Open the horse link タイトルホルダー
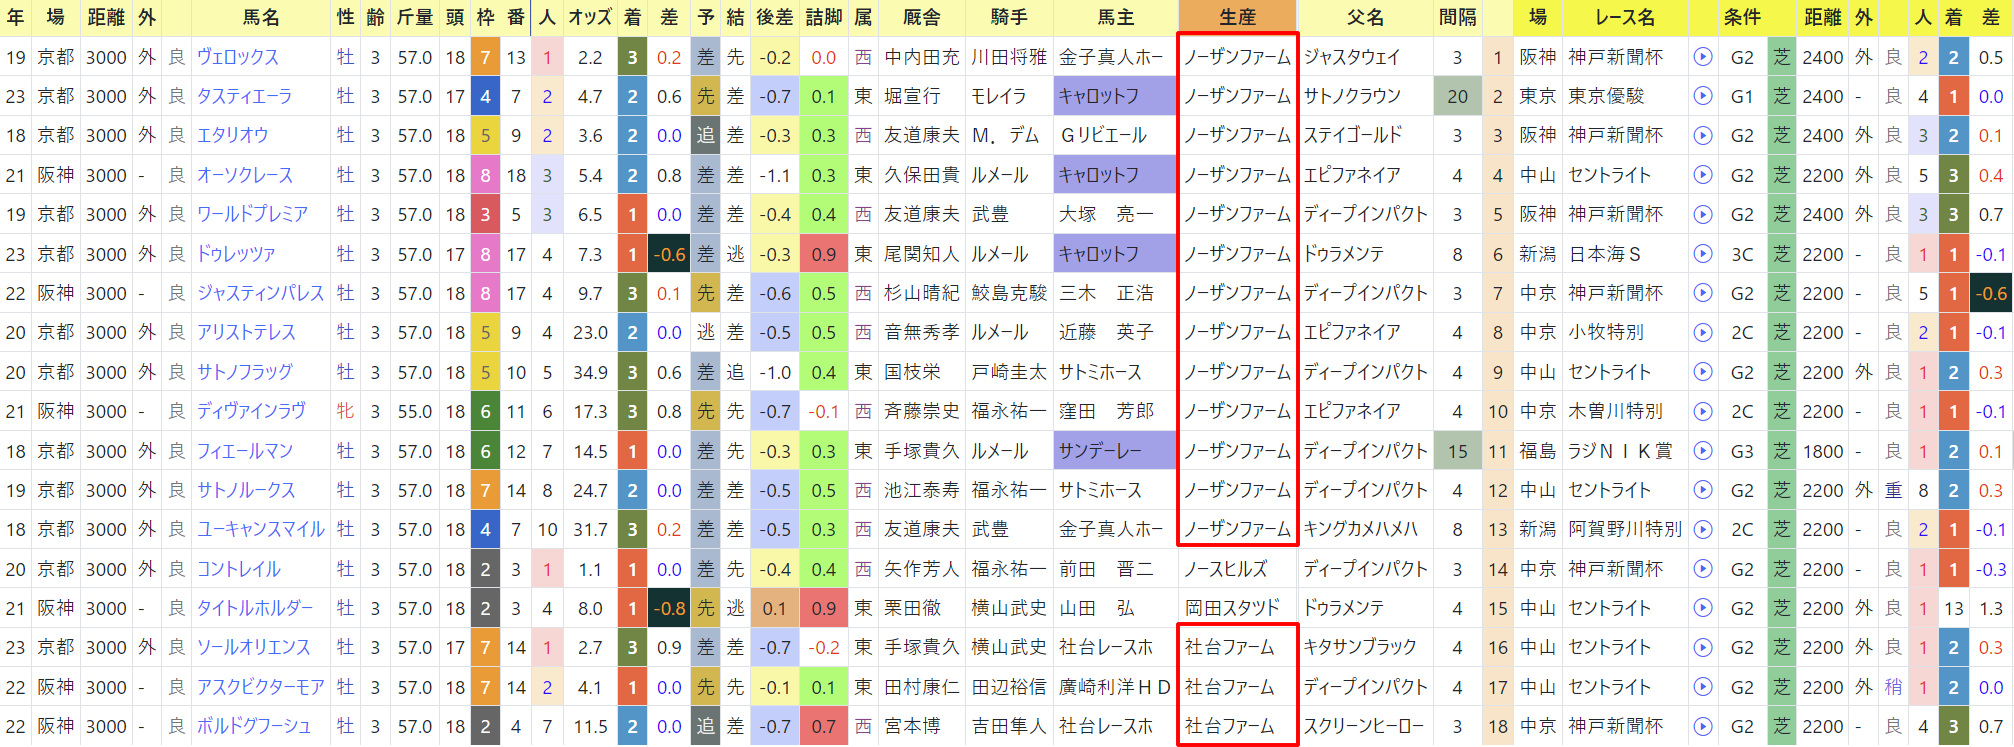2014x747 pixels. tap(255, 608)
